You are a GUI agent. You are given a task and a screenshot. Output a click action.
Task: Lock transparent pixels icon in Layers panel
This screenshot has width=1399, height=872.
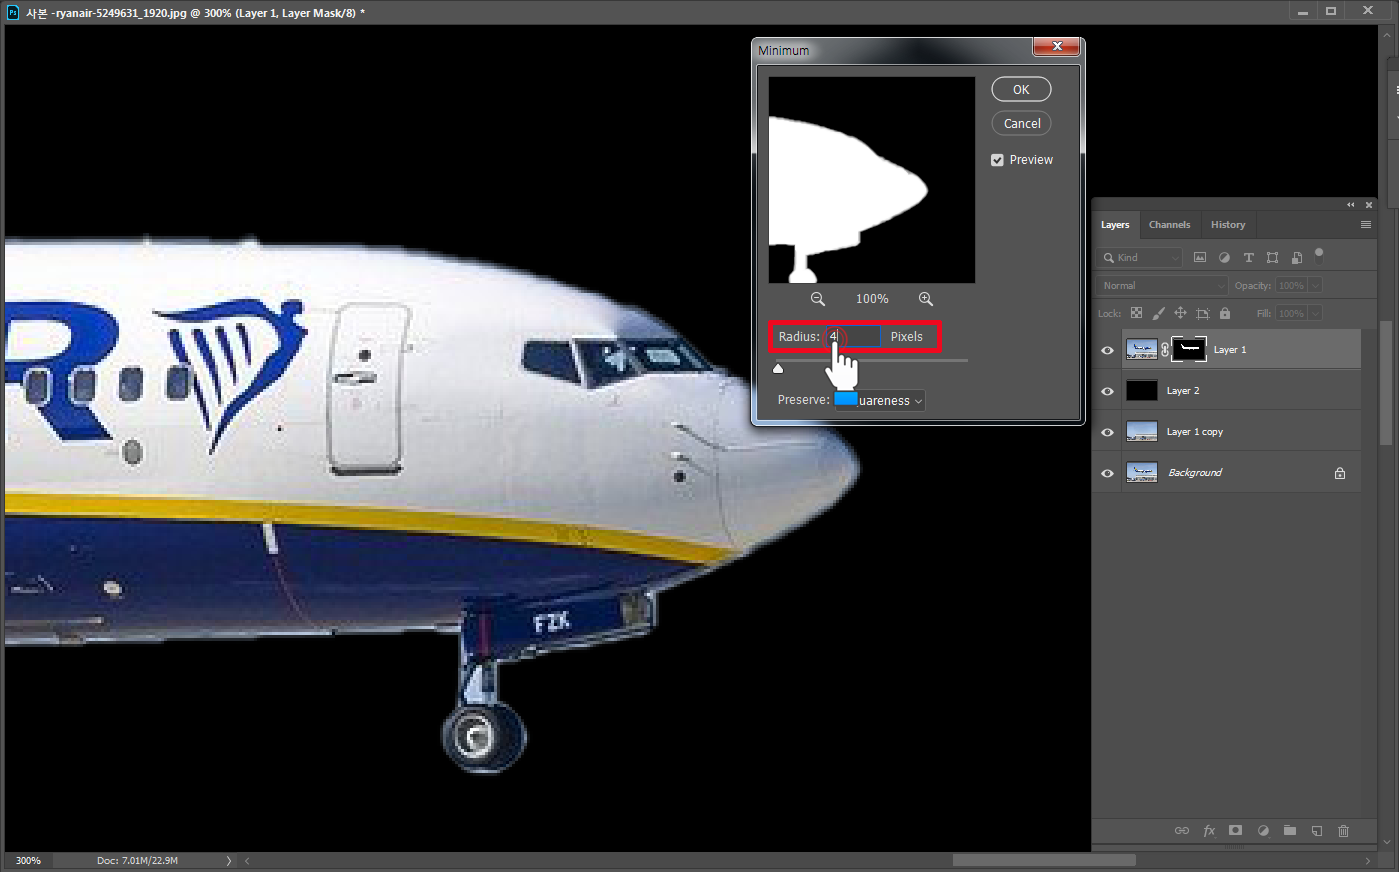pos(1136,313)
